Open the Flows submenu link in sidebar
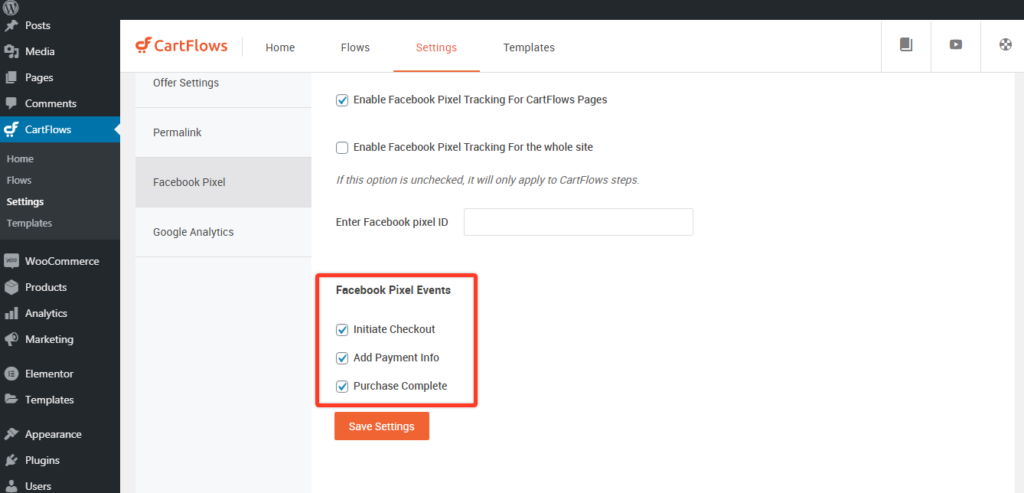 pyautogui.click(x=19, y=180)
